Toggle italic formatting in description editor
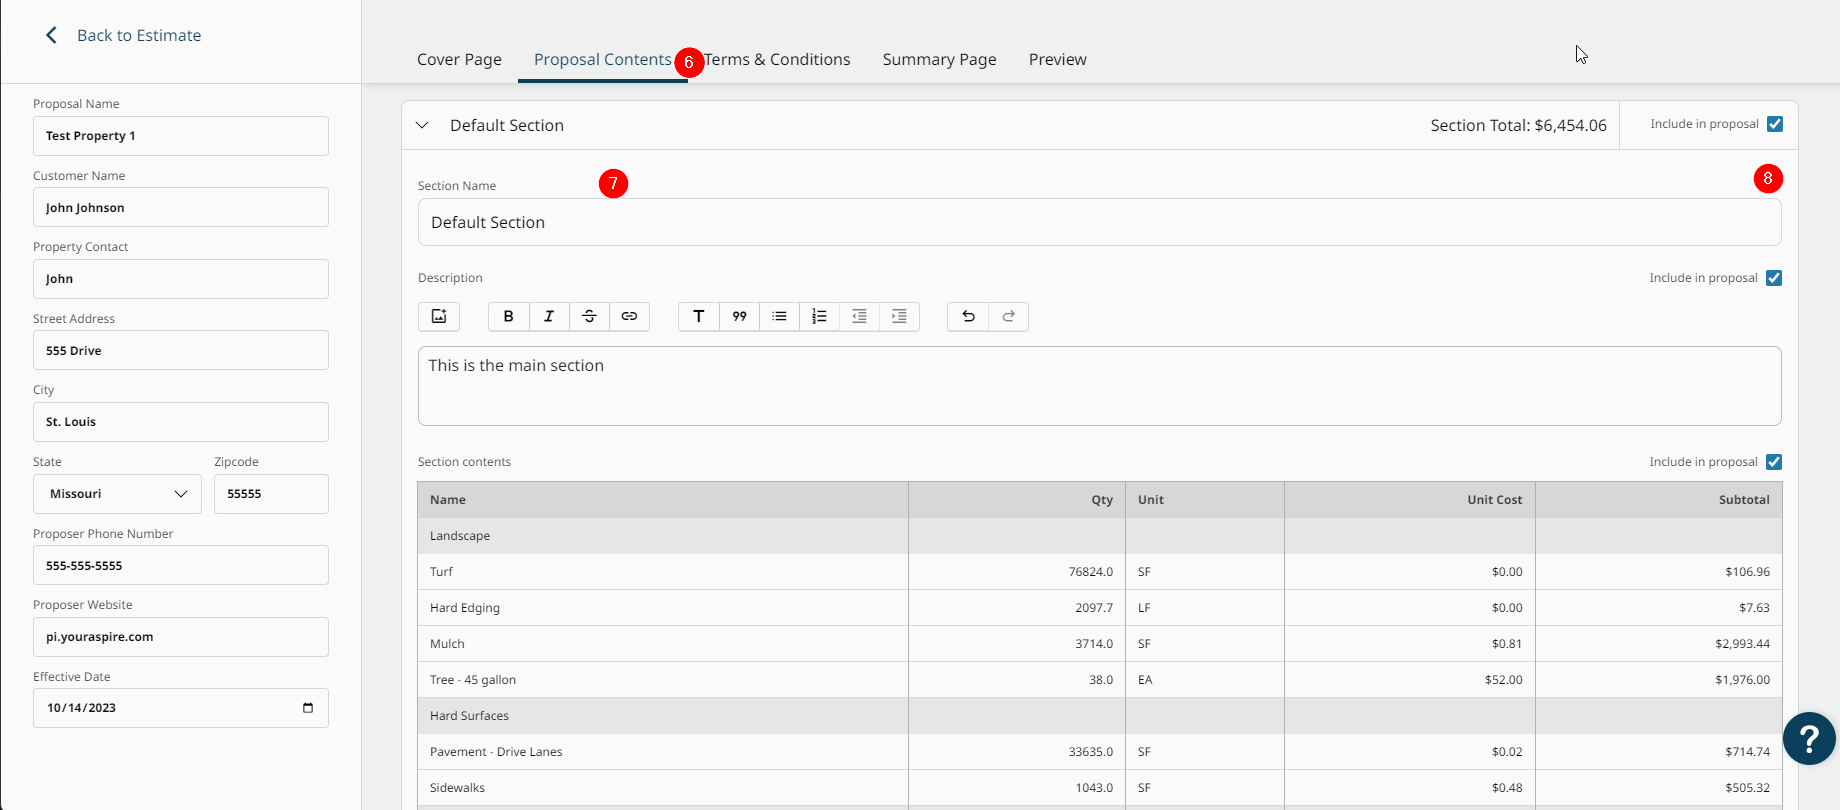The image size is (1840, 810). (549, 316)
